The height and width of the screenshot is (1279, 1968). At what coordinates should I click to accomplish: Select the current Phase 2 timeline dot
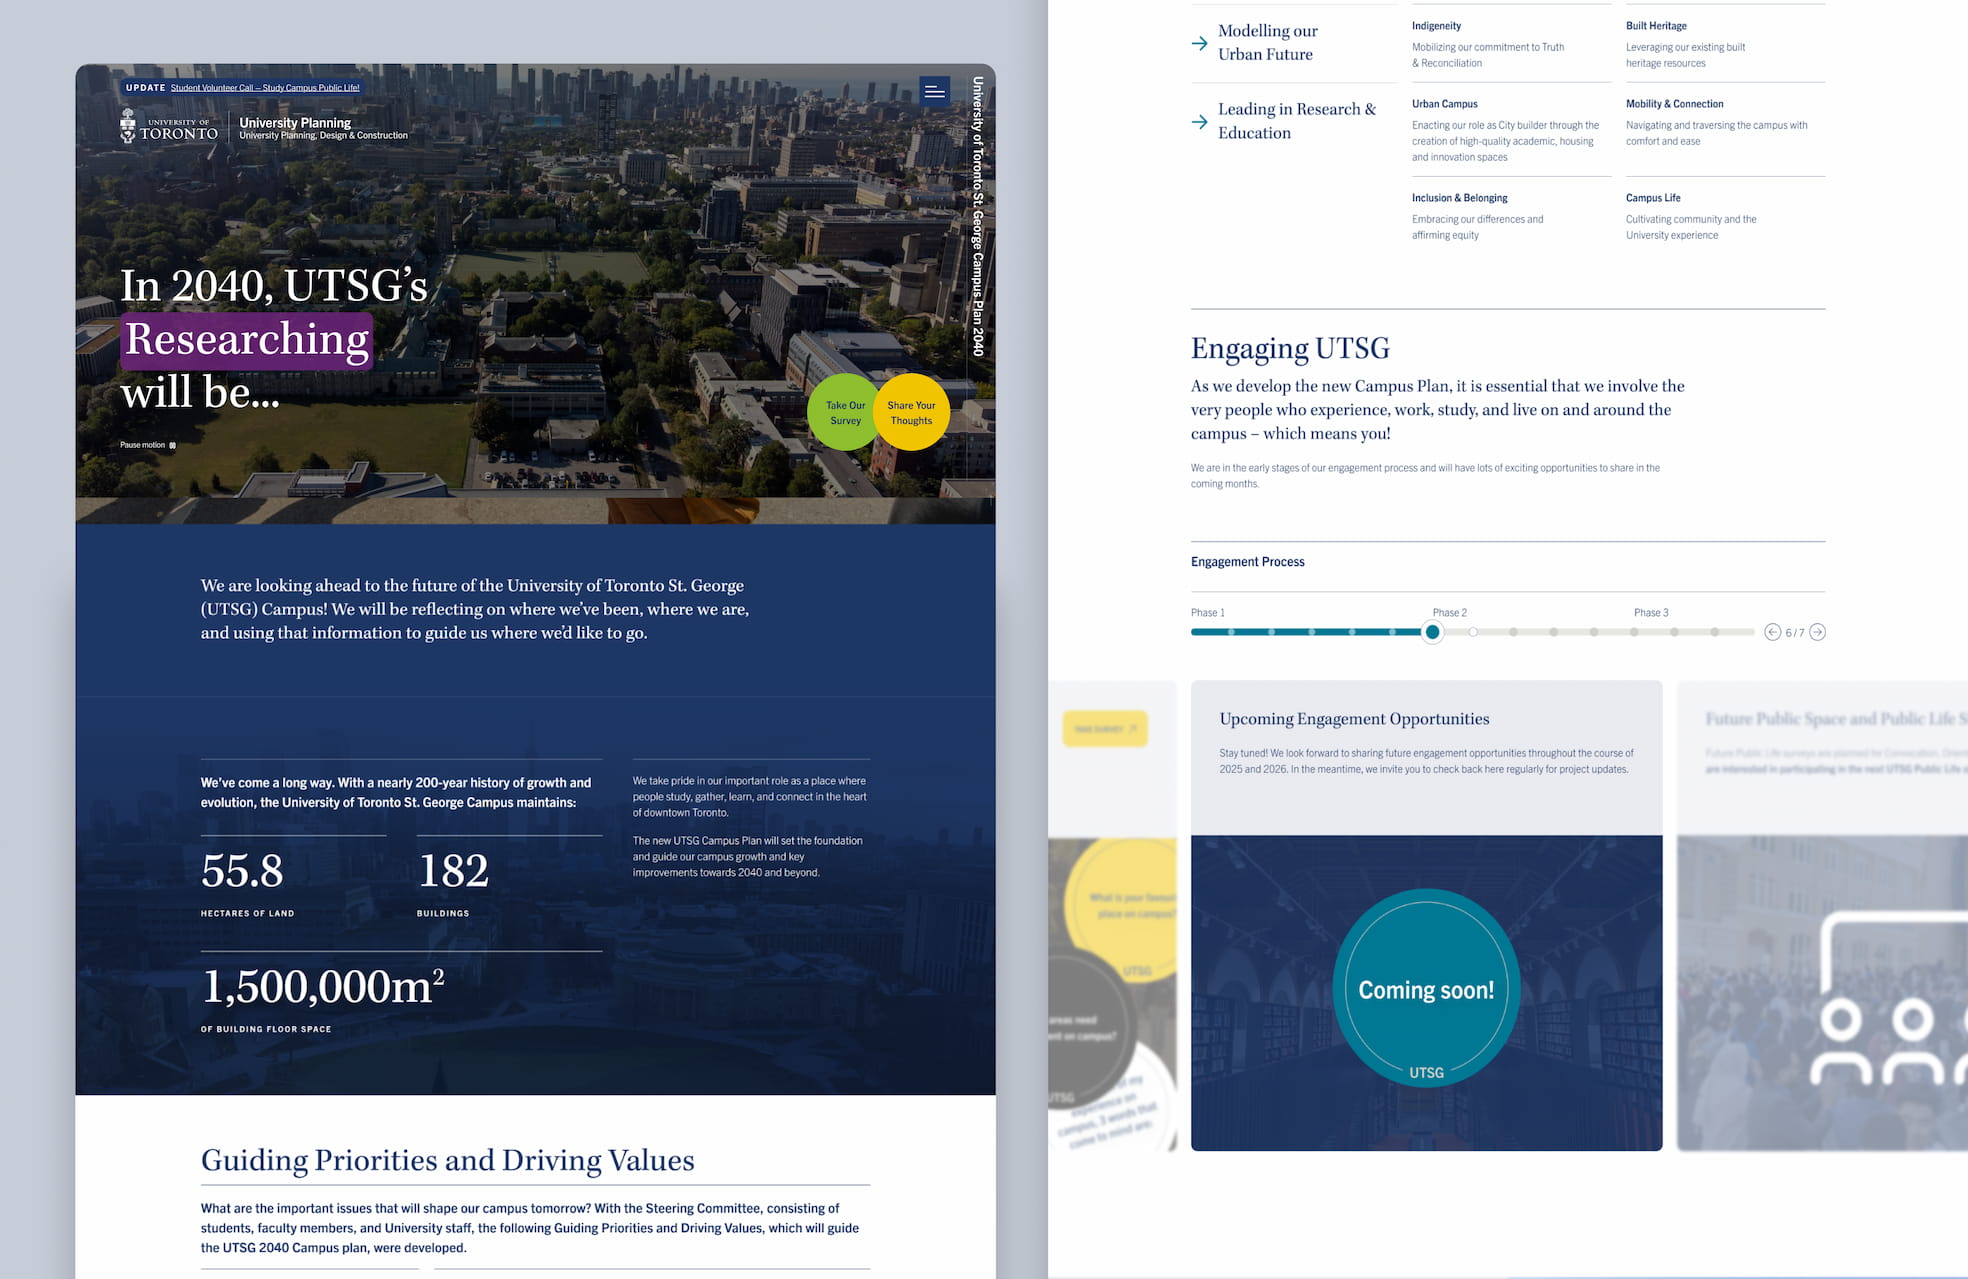click(x=1433, y=632)
